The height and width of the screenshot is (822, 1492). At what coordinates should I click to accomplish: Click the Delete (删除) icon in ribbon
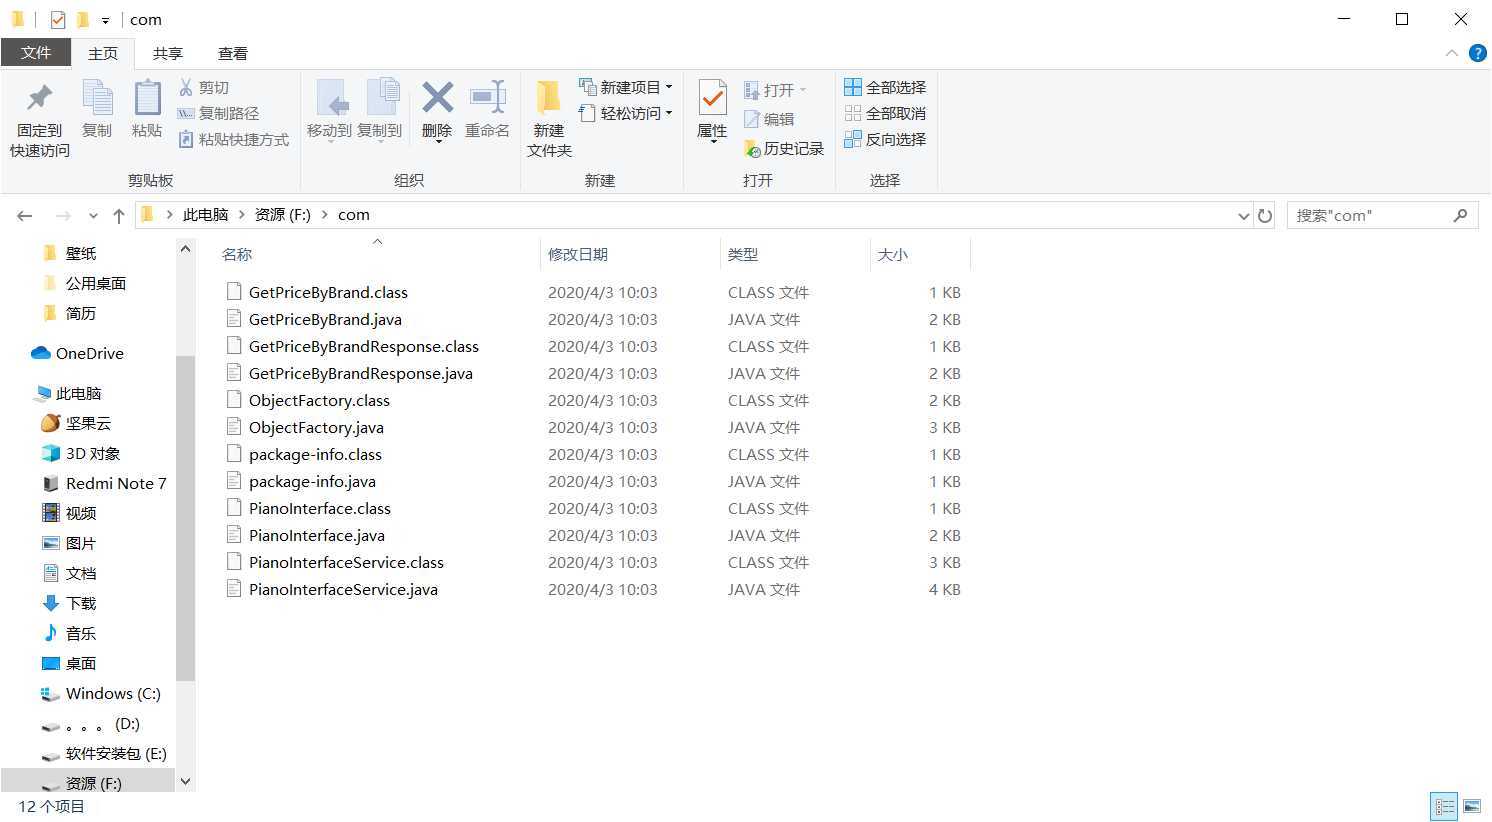click(x=437, y=99)
